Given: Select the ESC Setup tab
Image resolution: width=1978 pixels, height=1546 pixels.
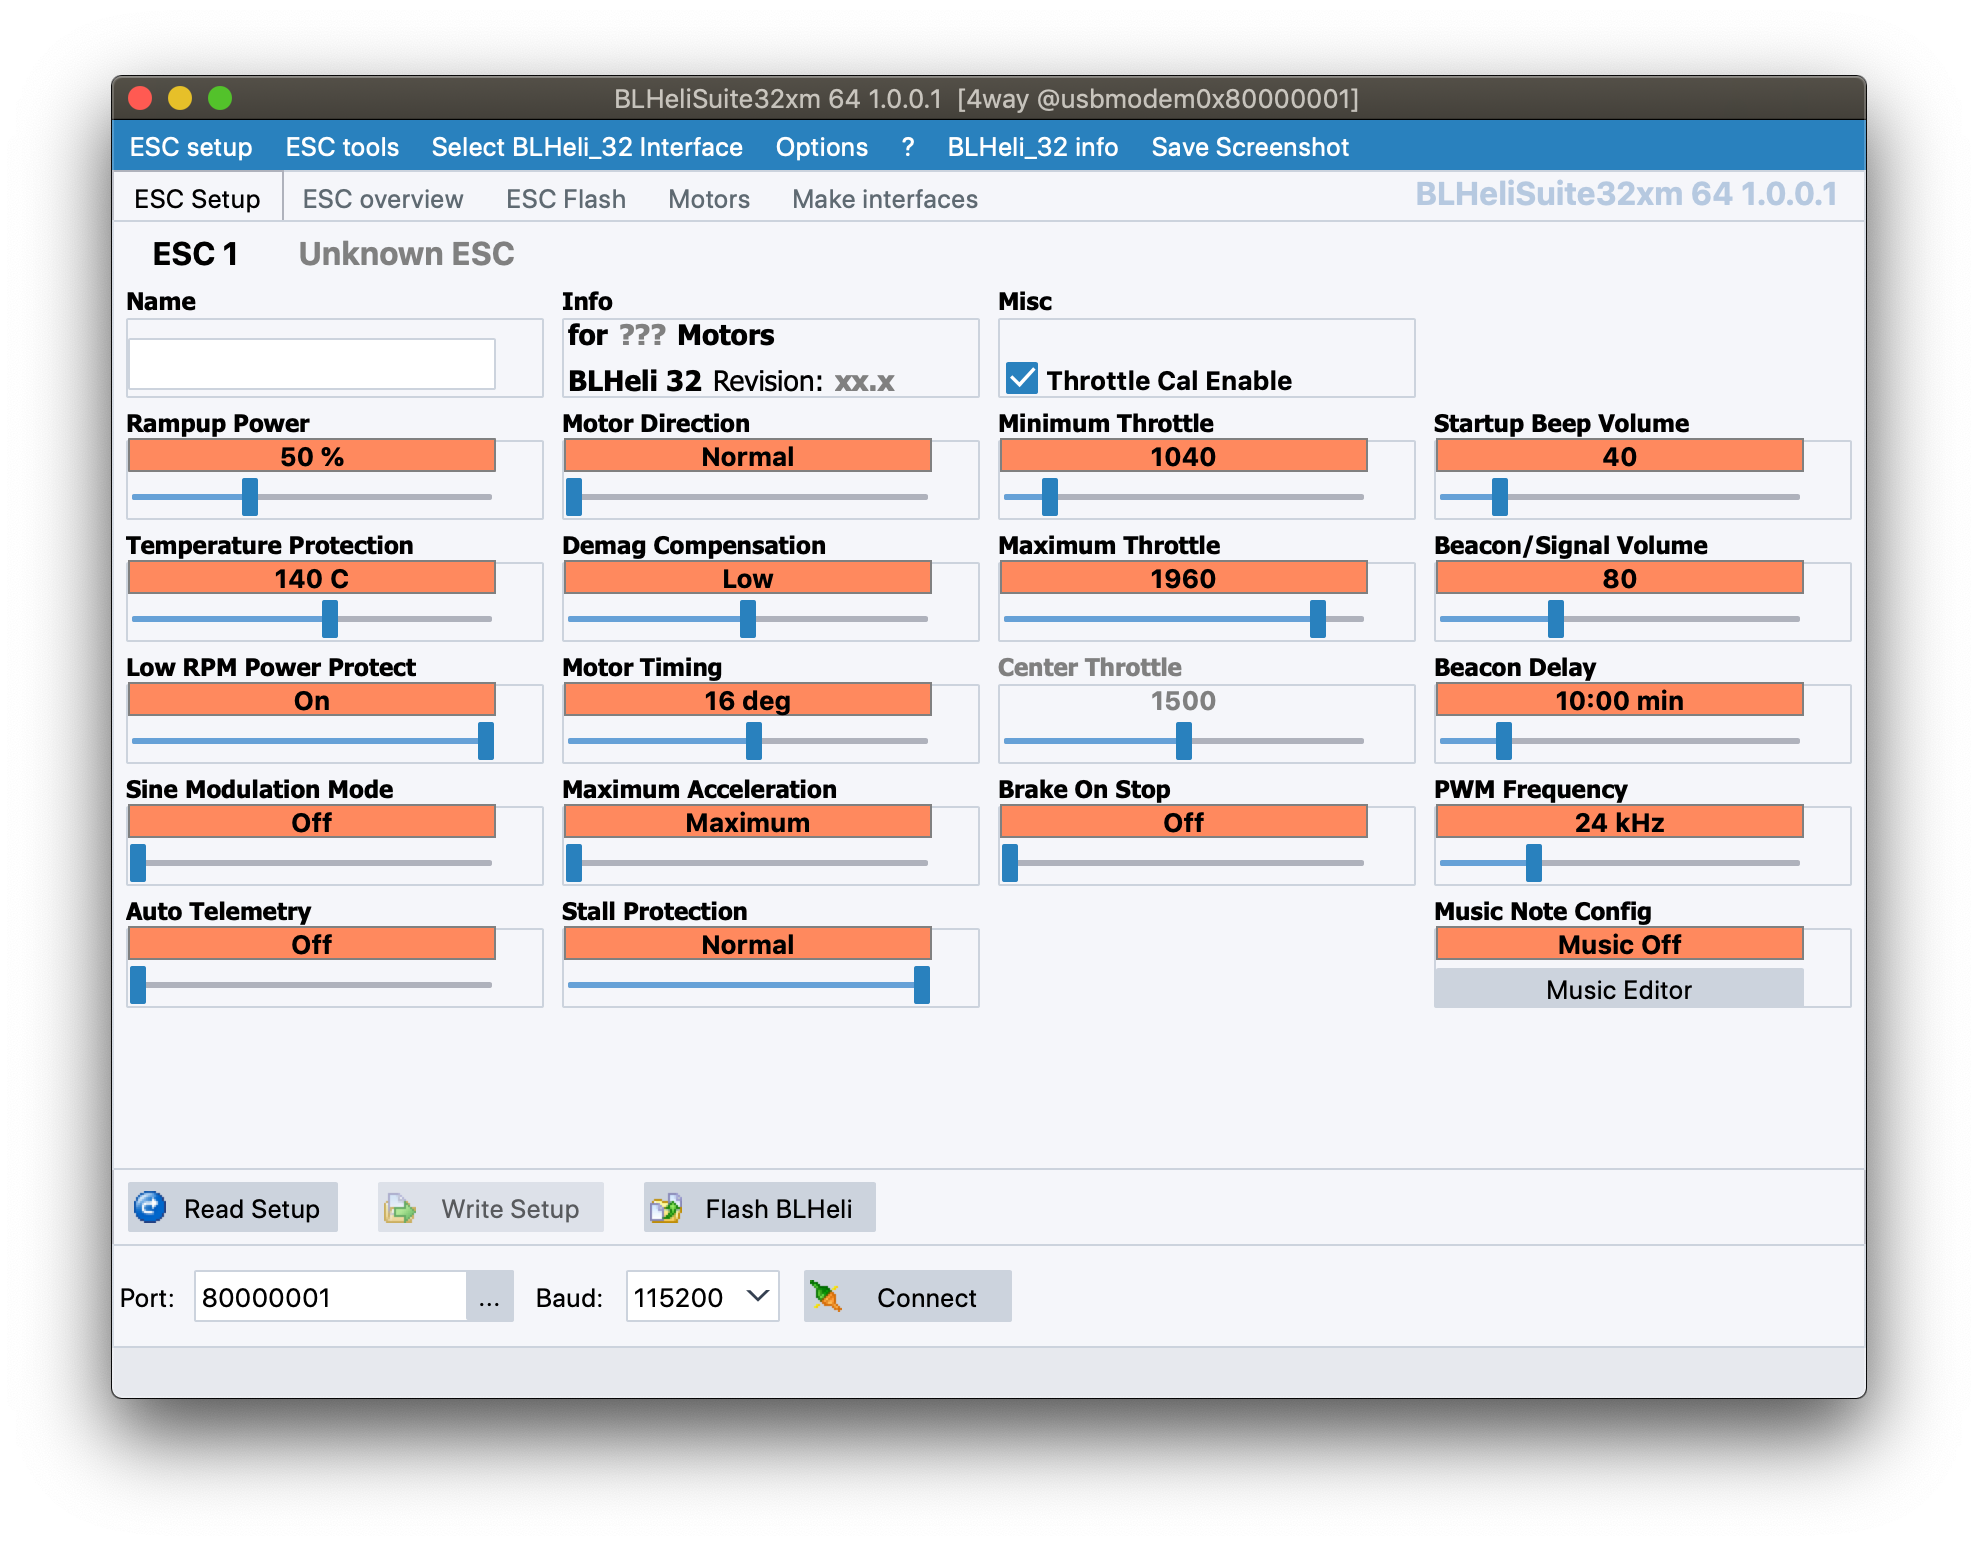Looking at the screenshot, I should tap(197, 199).
